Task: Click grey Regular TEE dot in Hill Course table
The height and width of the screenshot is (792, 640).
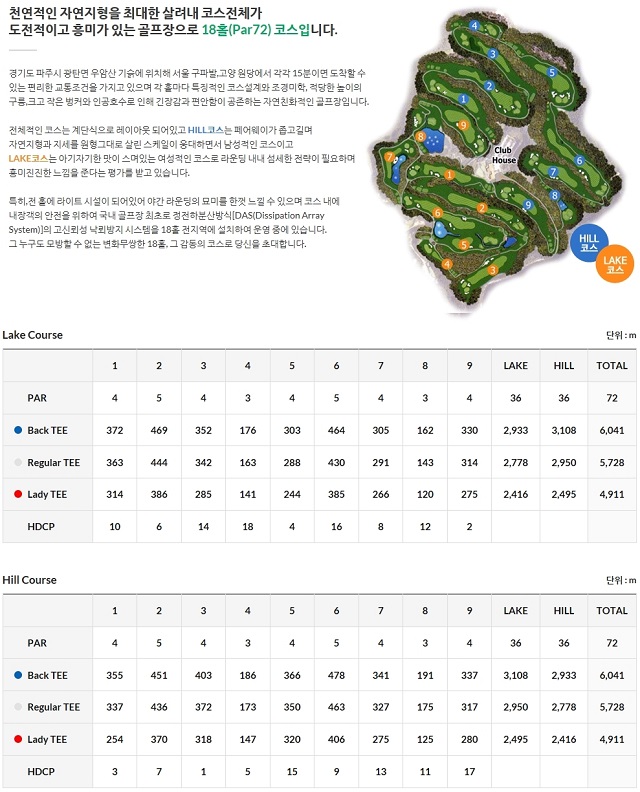Action: [x=18, y=707]
